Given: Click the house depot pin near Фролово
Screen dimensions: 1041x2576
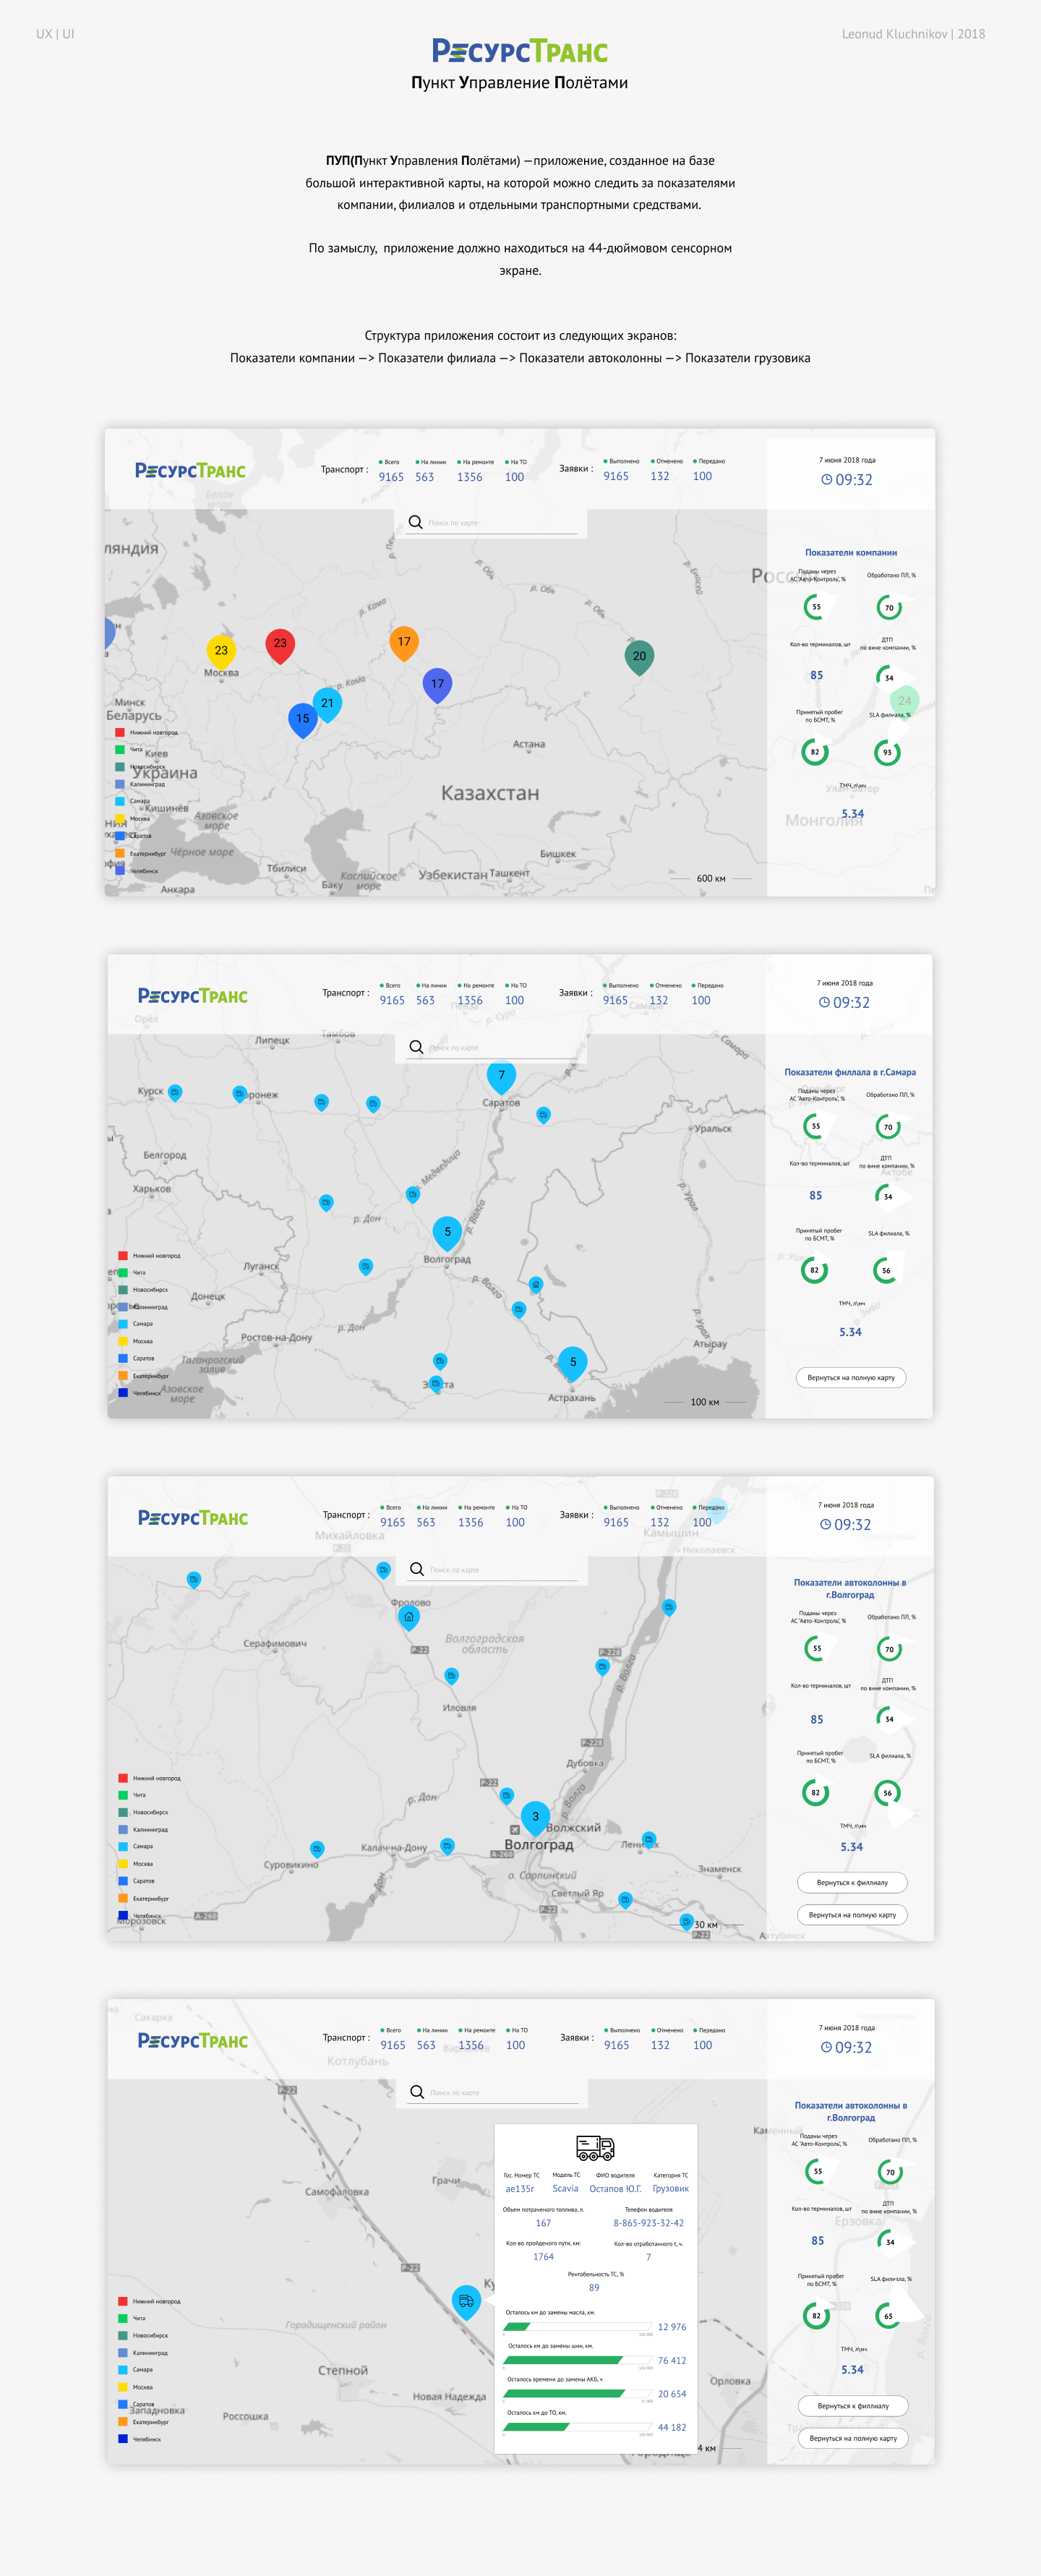Looking at the screenshot, I should coord(408,1616).
